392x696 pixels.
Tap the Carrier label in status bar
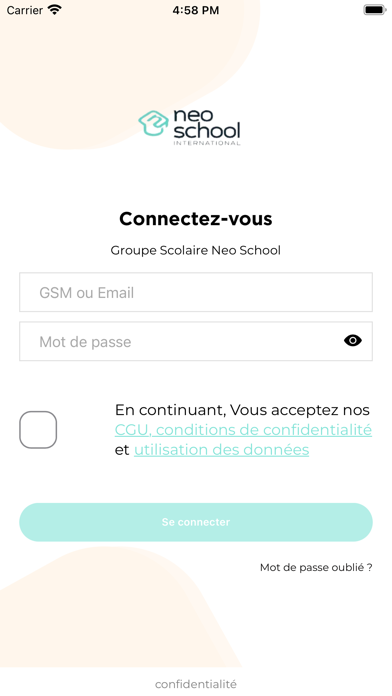tap(25, 10)
